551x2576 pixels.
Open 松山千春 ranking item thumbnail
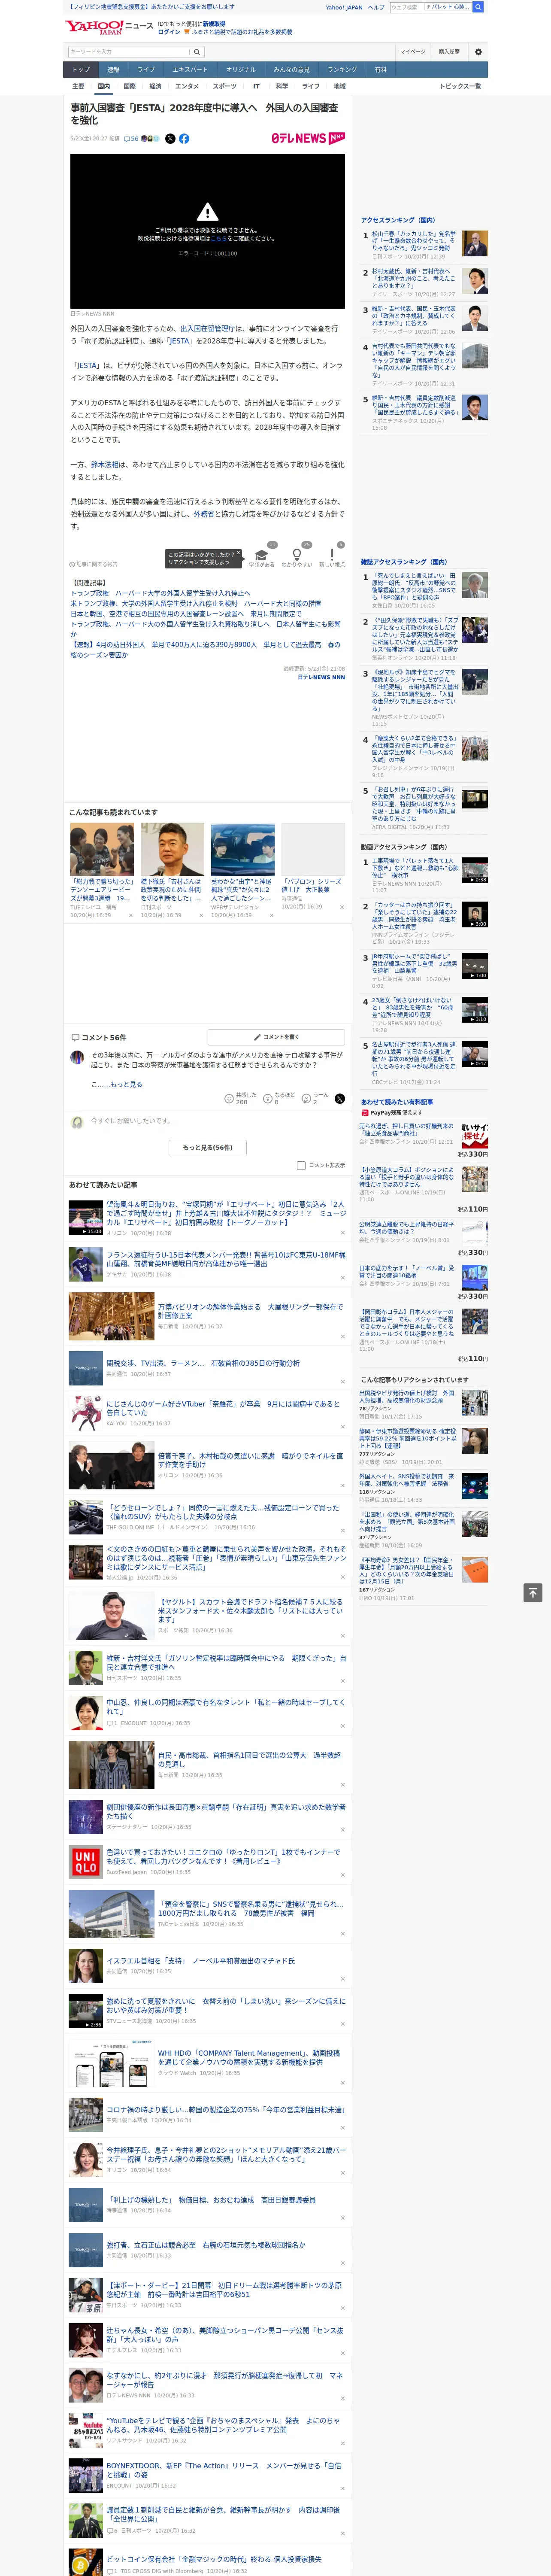[476, 243]
